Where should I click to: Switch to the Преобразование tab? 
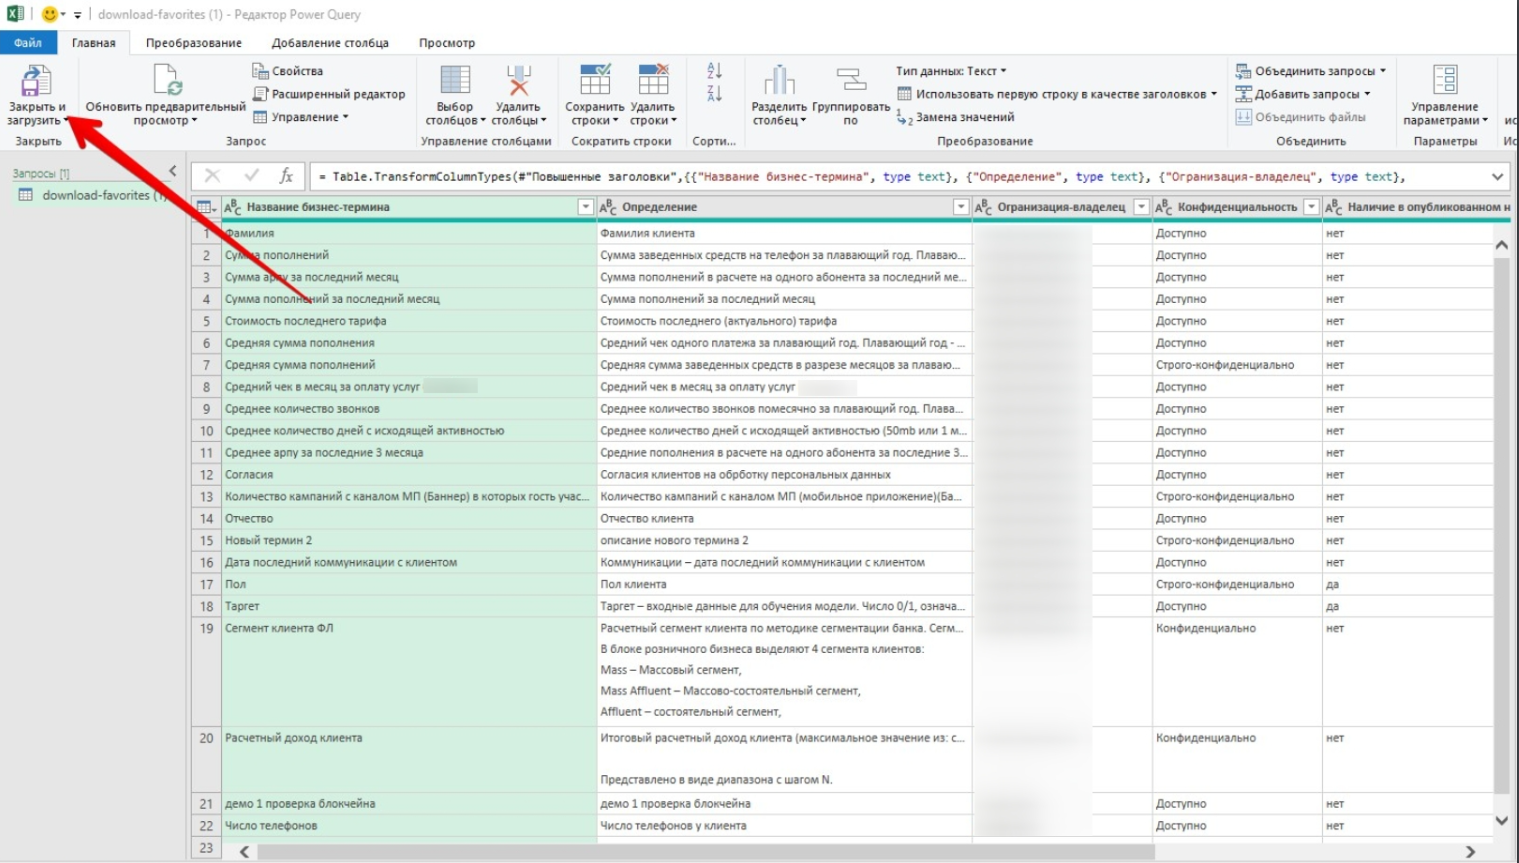tap(194, 43)
